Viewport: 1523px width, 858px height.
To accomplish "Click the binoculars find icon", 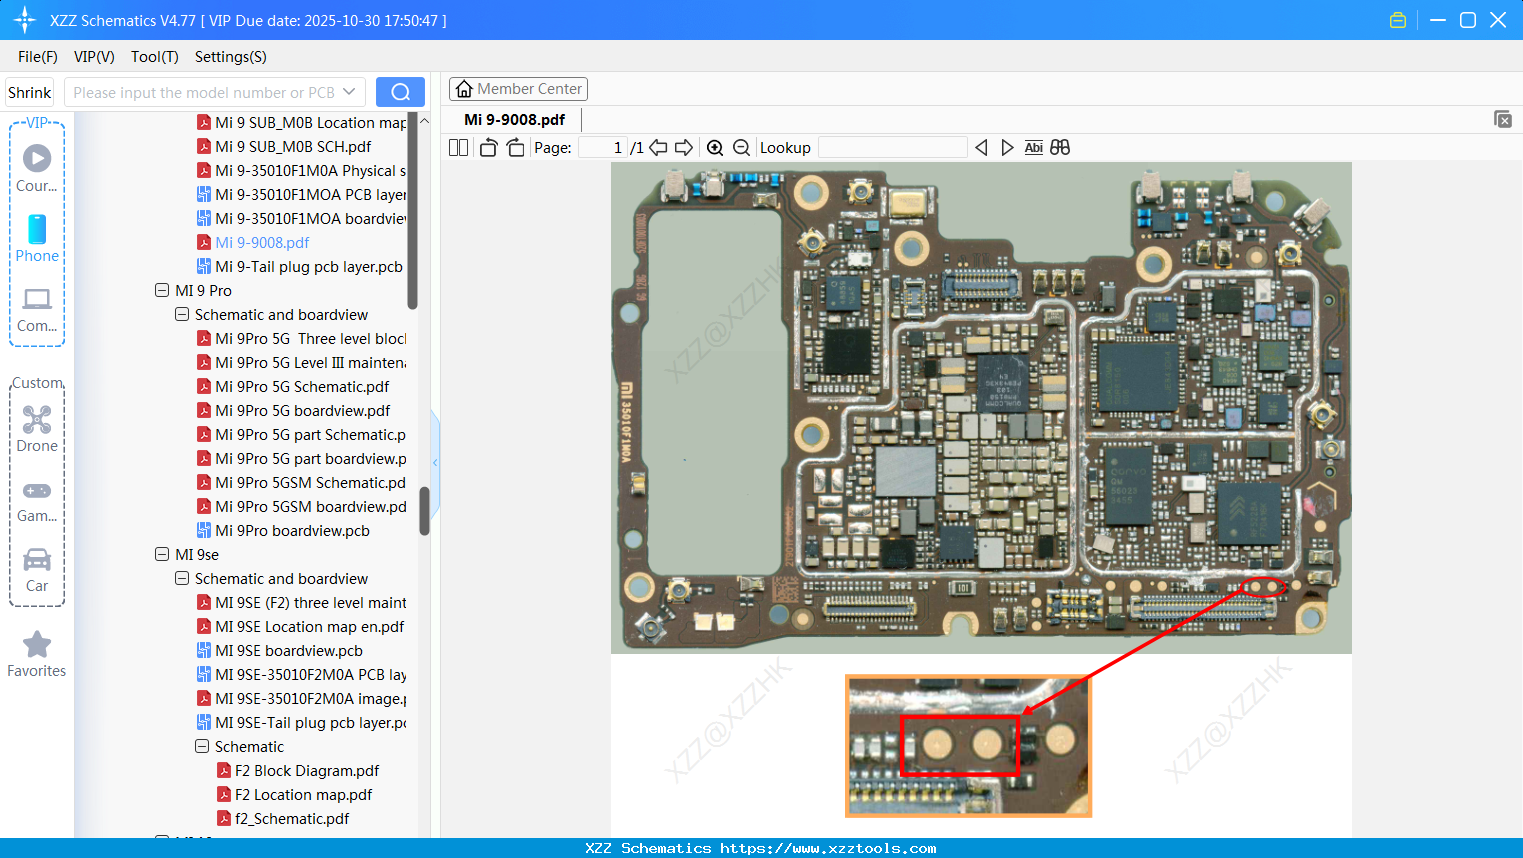I will [x=1060, y=148].
